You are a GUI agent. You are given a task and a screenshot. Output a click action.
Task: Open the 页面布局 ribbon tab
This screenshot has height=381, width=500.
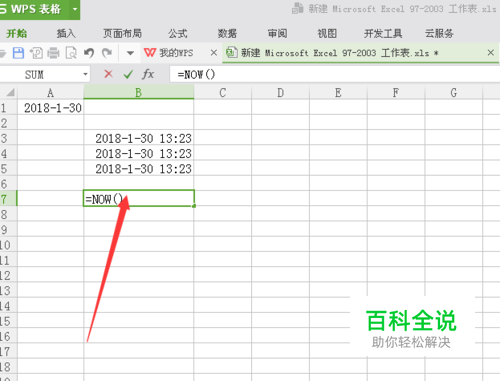click(x=122, y=33)
